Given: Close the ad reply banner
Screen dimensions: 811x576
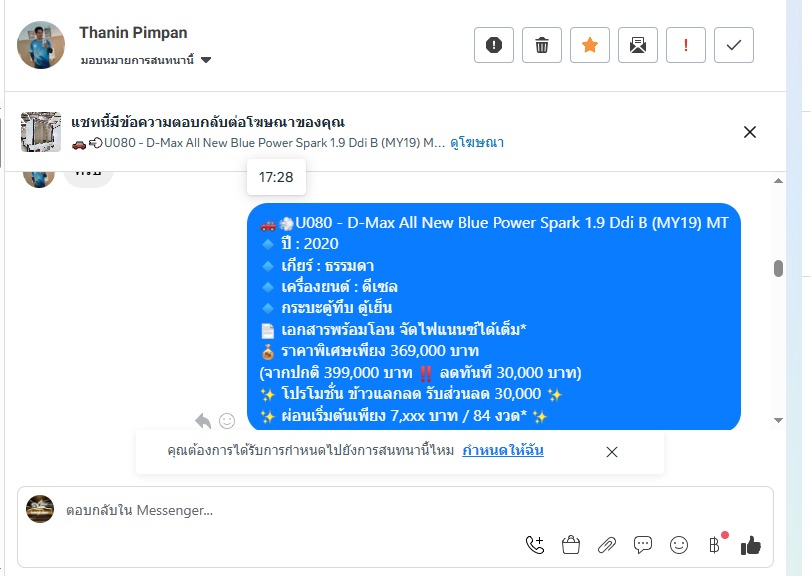Looking at the screenshot, I should tap(749, 132).
